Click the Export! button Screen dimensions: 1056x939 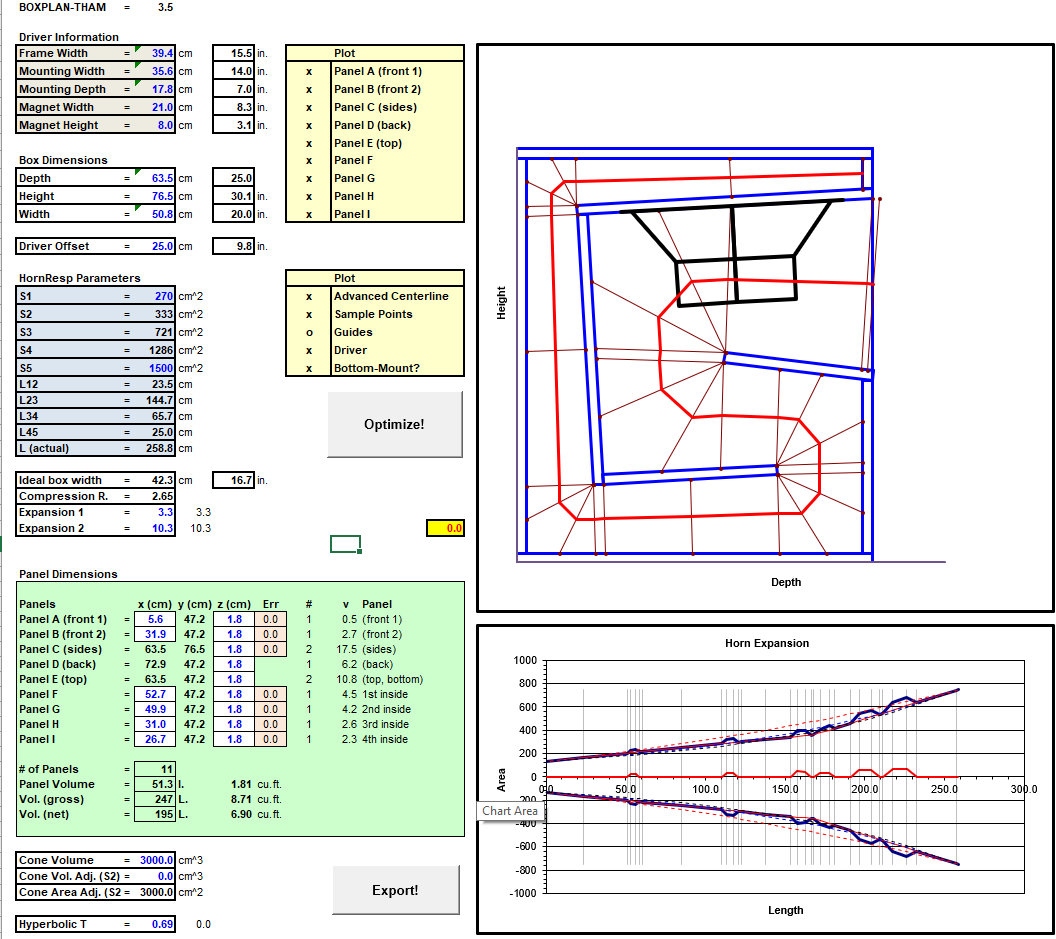point(395,890)
